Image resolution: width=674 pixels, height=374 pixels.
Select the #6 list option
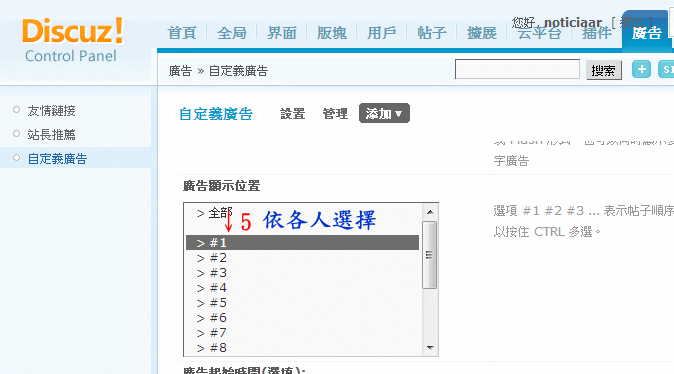[x=303, y=318]
